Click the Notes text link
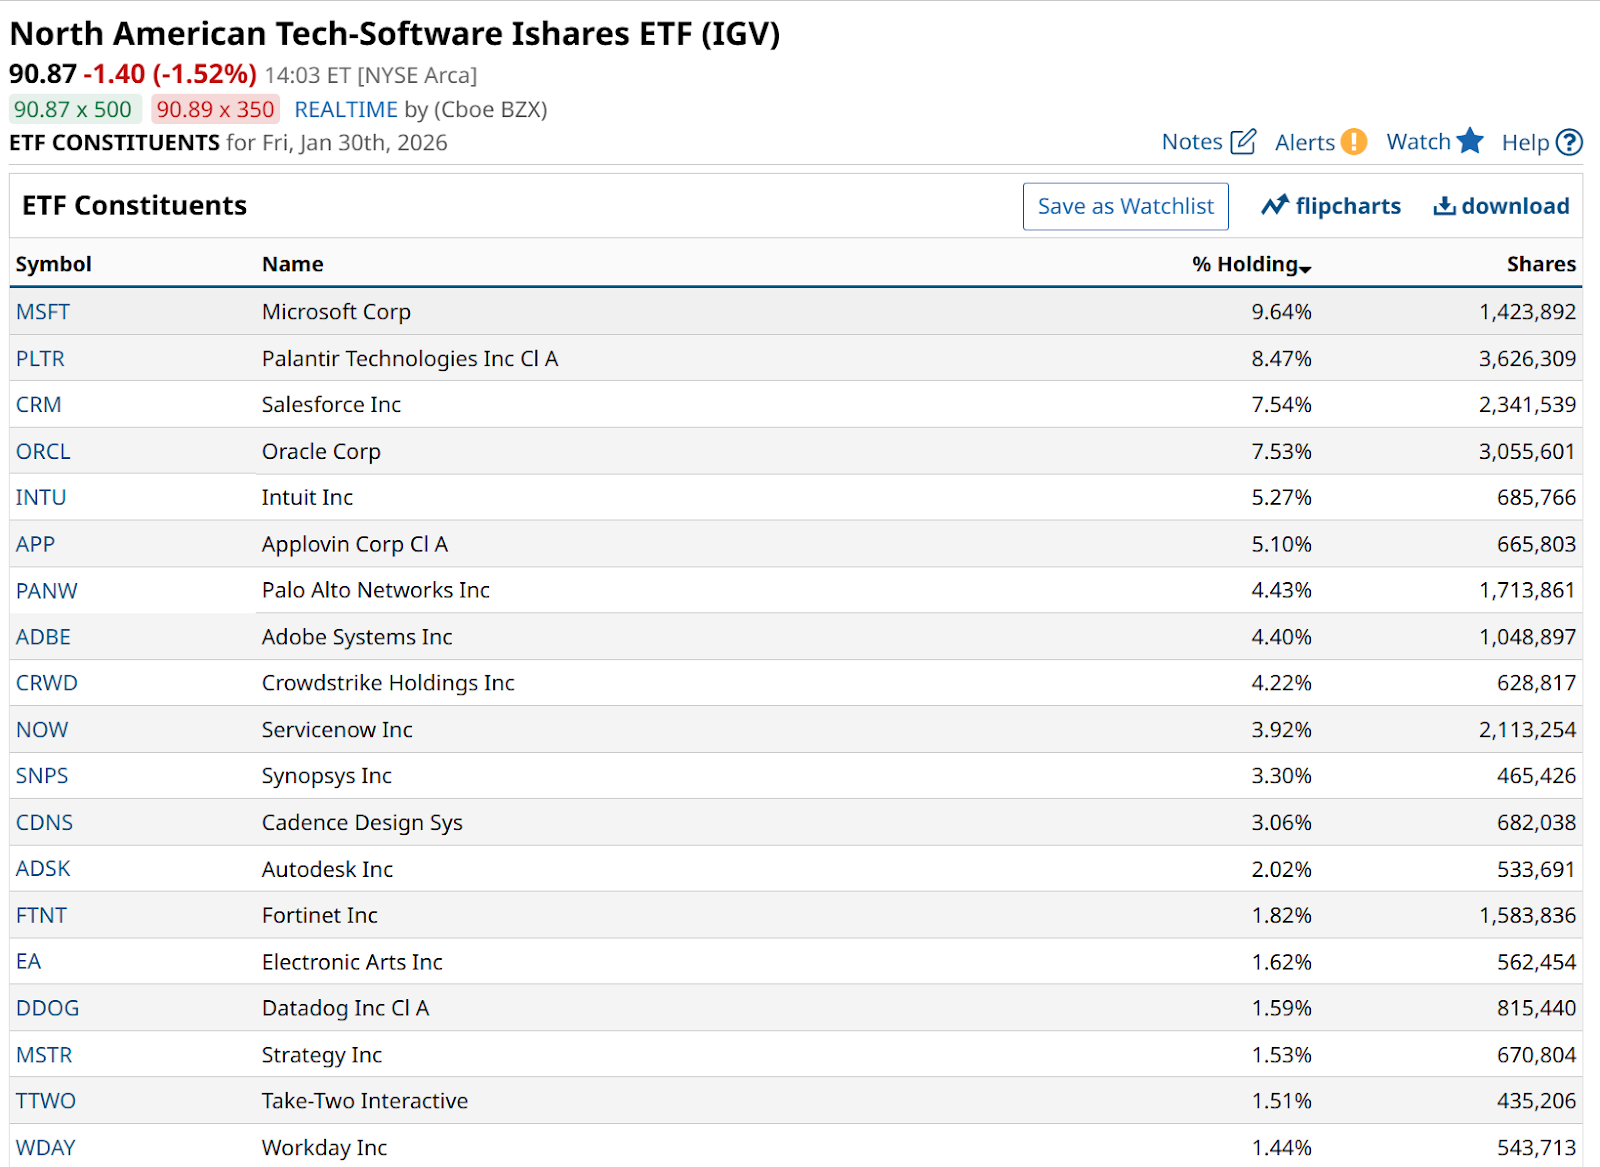Viewport: 1600px width, 1167px height. [1192, 142]
